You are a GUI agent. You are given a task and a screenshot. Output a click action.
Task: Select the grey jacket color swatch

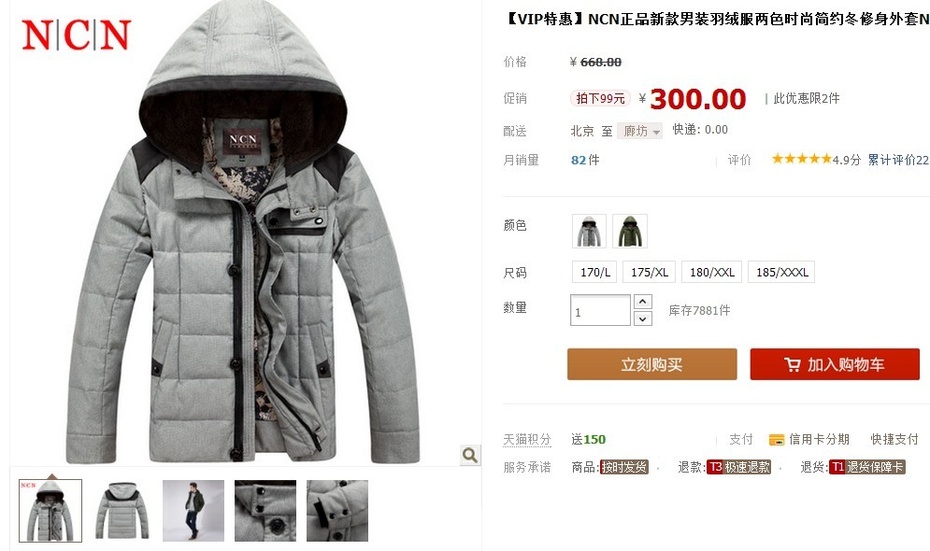click(x=589, y=231)
